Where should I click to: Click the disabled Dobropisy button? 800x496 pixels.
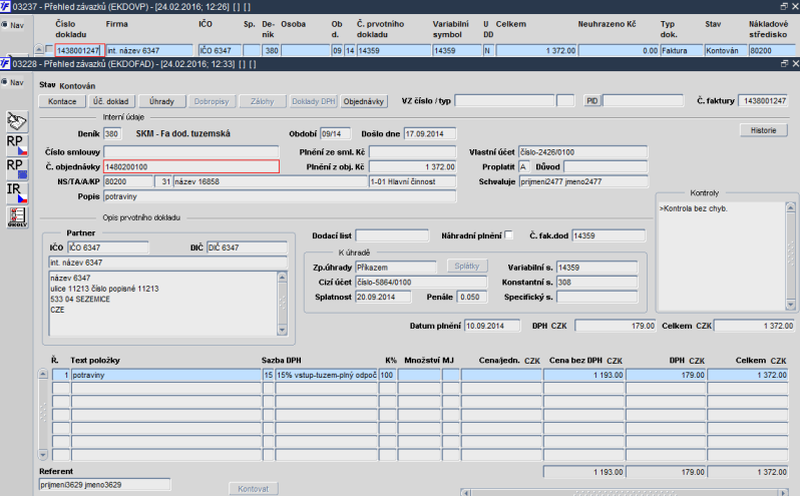click(211, 101)
